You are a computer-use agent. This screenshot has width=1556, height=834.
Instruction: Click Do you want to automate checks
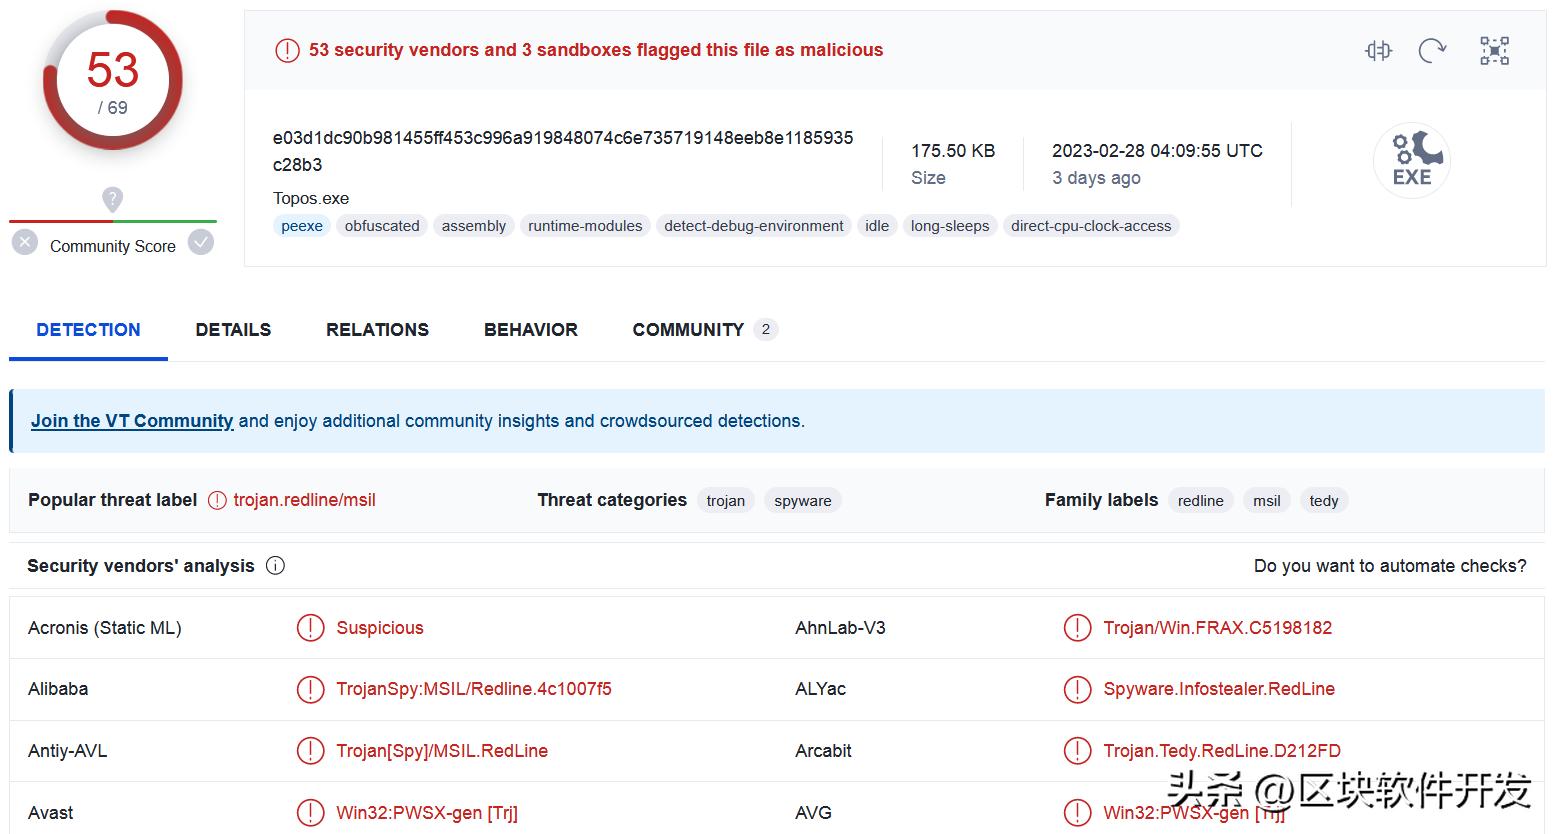1389,566
